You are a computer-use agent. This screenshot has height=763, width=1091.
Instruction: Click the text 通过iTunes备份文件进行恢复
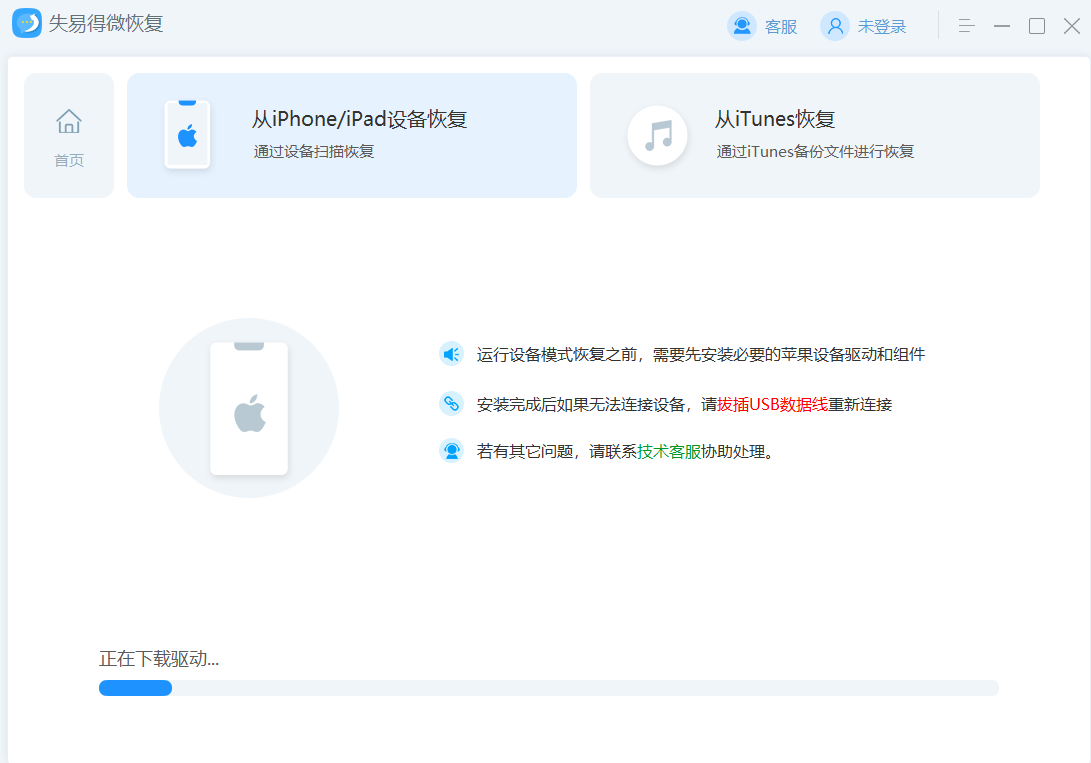point(815,152)
